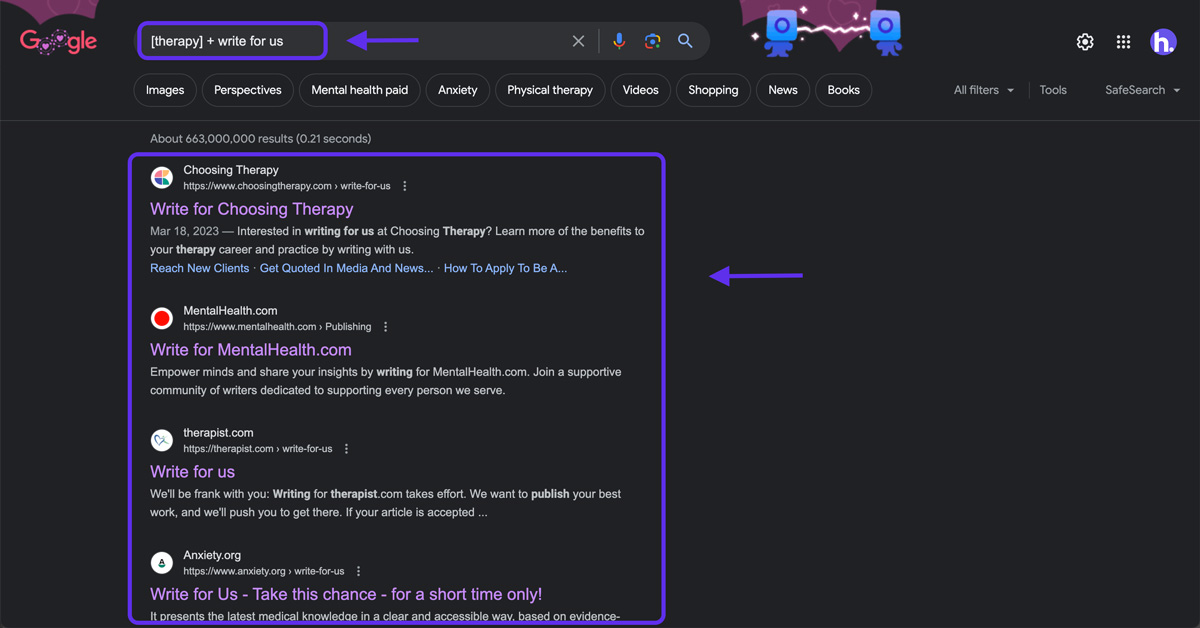Expand the SafeSearch dropdown

pyautogui.click(x=1143, y=90)
